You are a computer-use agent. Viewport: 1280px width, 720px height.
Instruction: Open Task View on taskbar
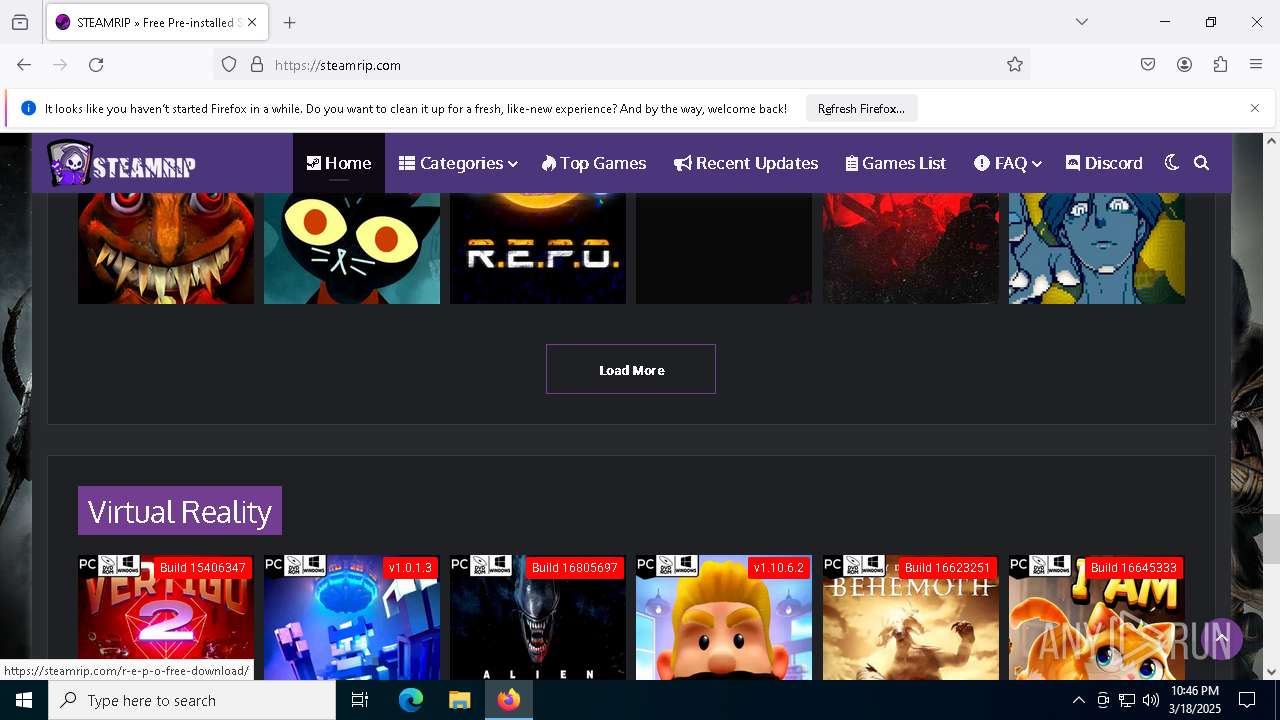pyautogui.click(x=360, y=700)
